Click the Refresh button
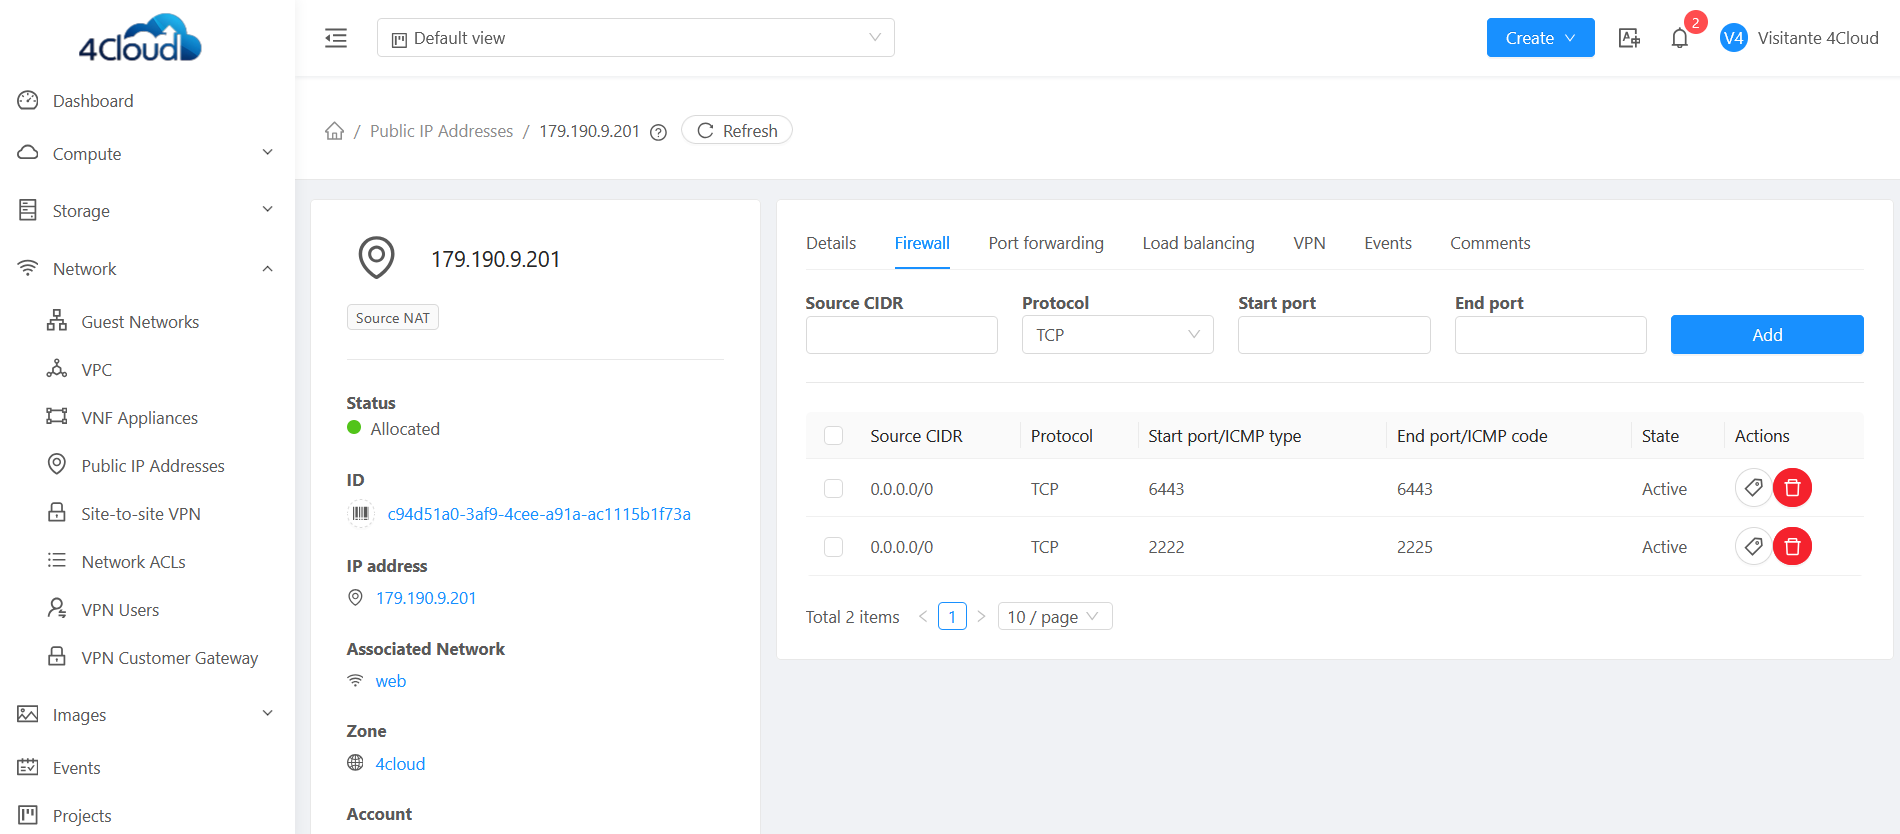 pos(737,130)
